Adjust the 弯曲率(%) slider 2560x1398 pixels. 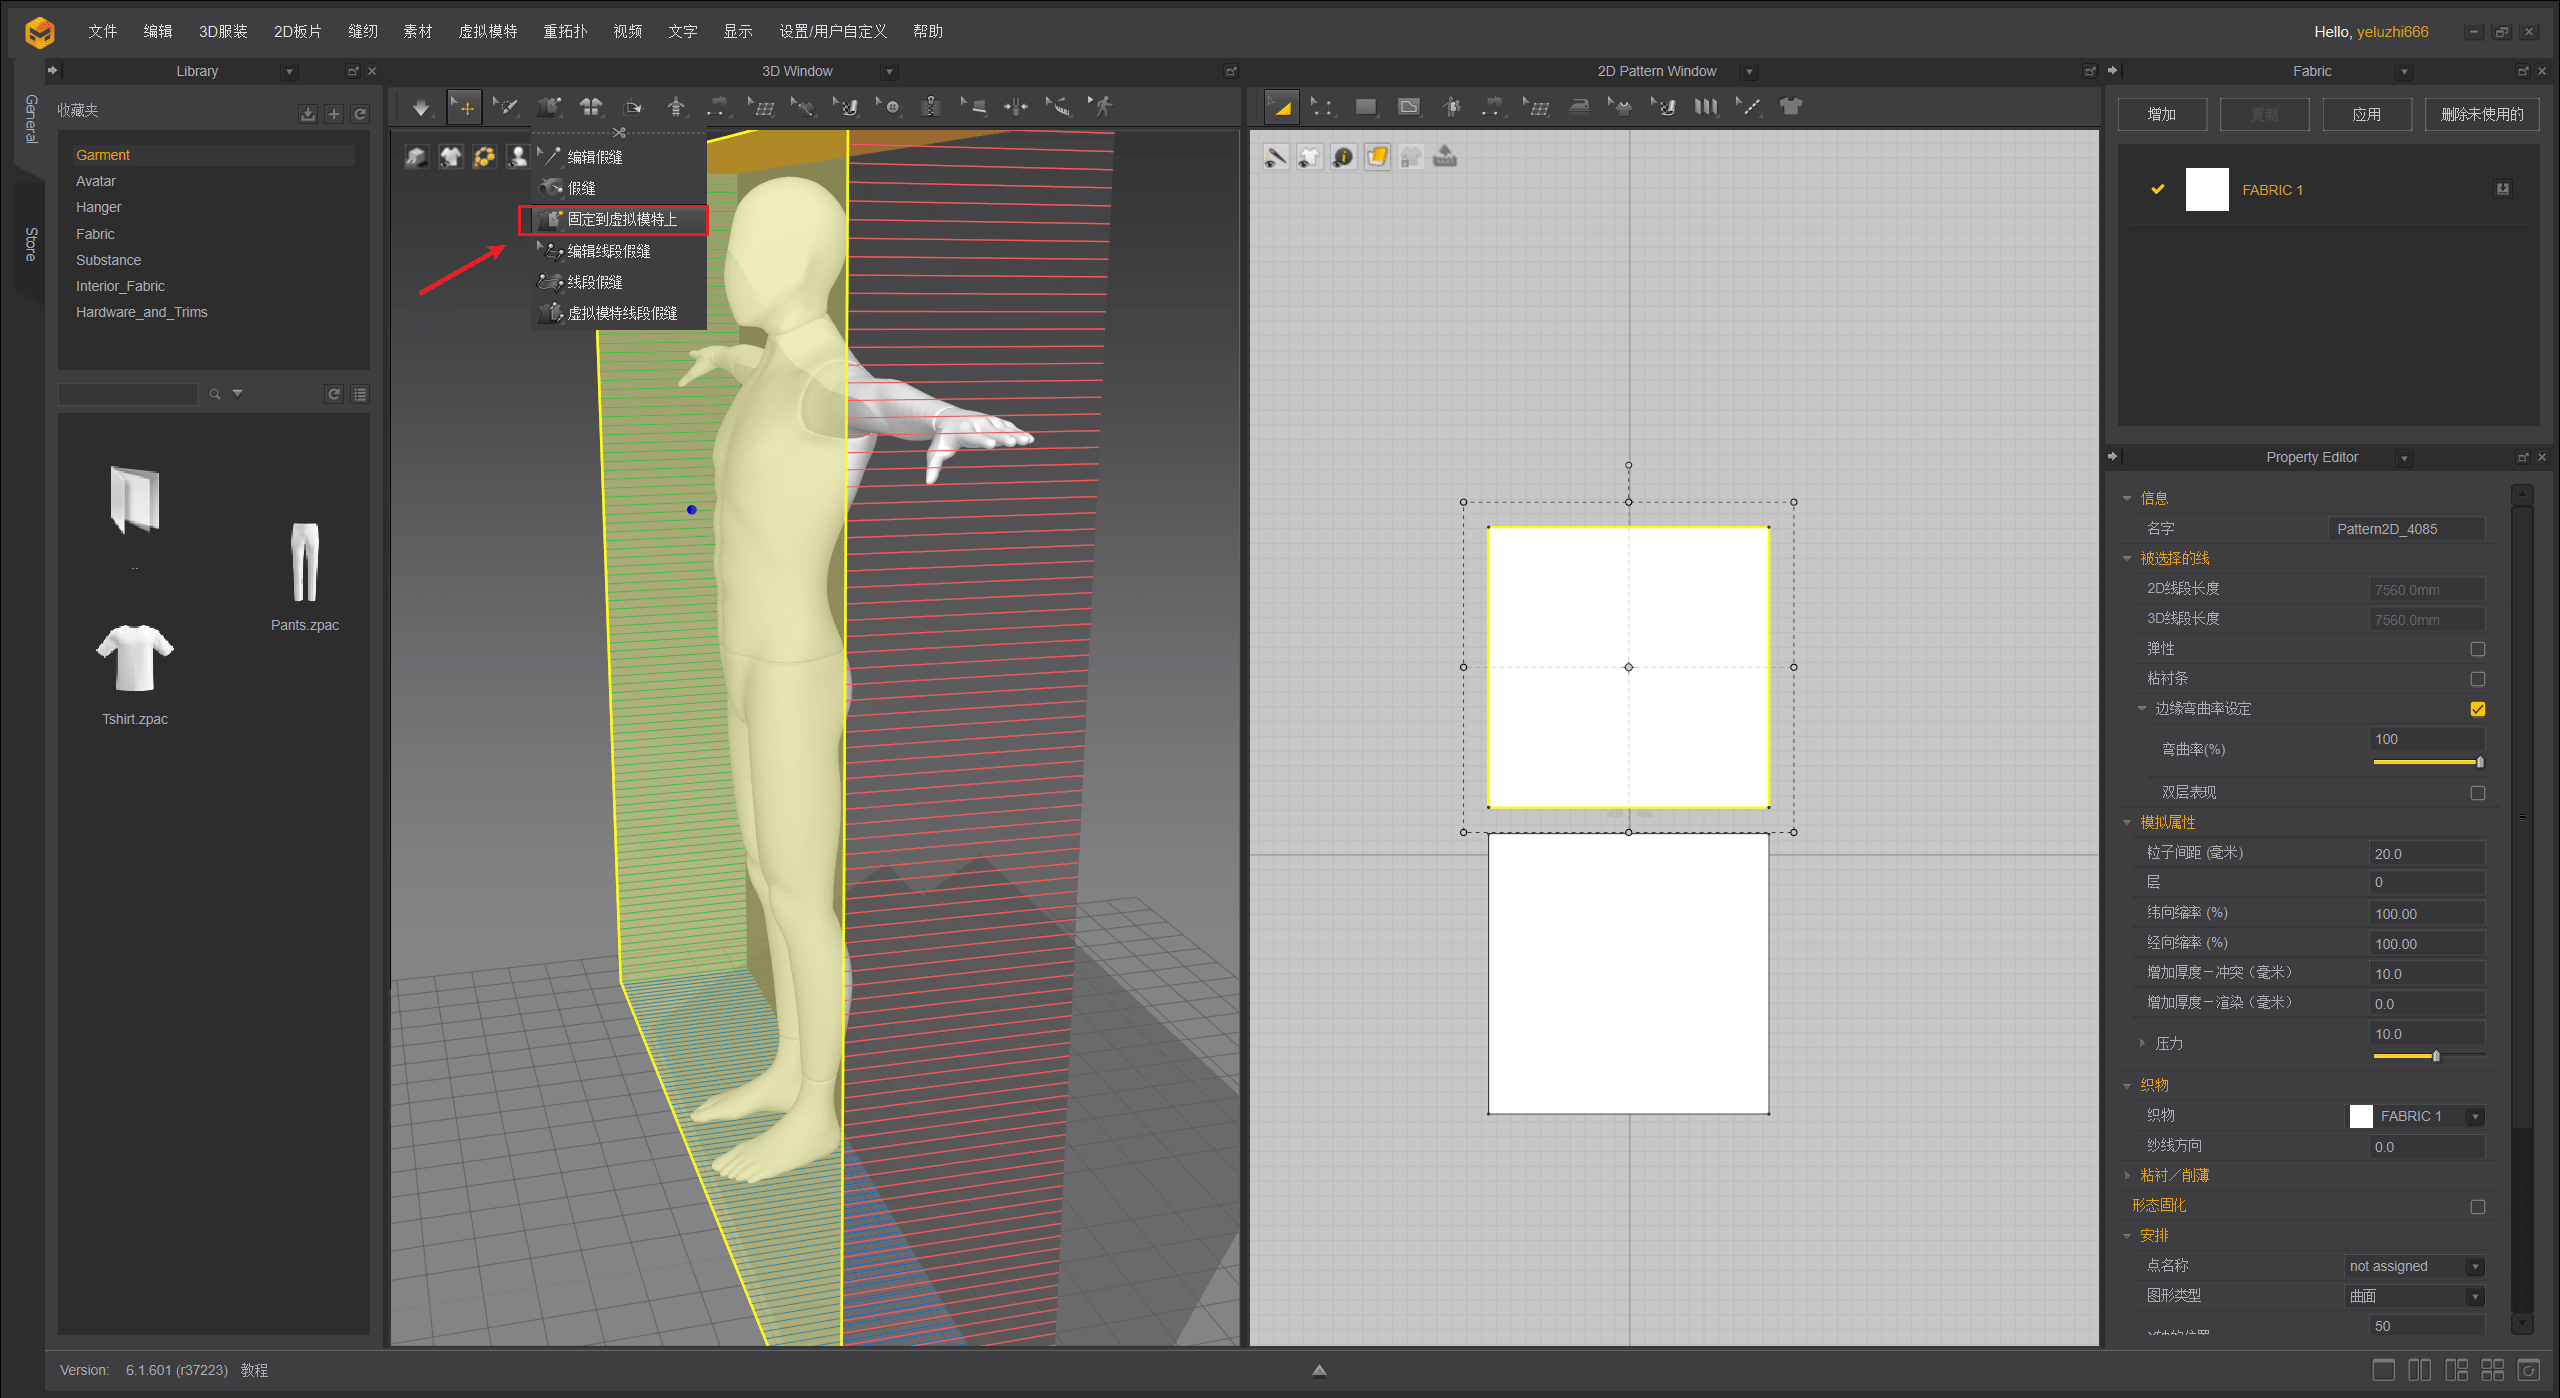click(2430, 762)
